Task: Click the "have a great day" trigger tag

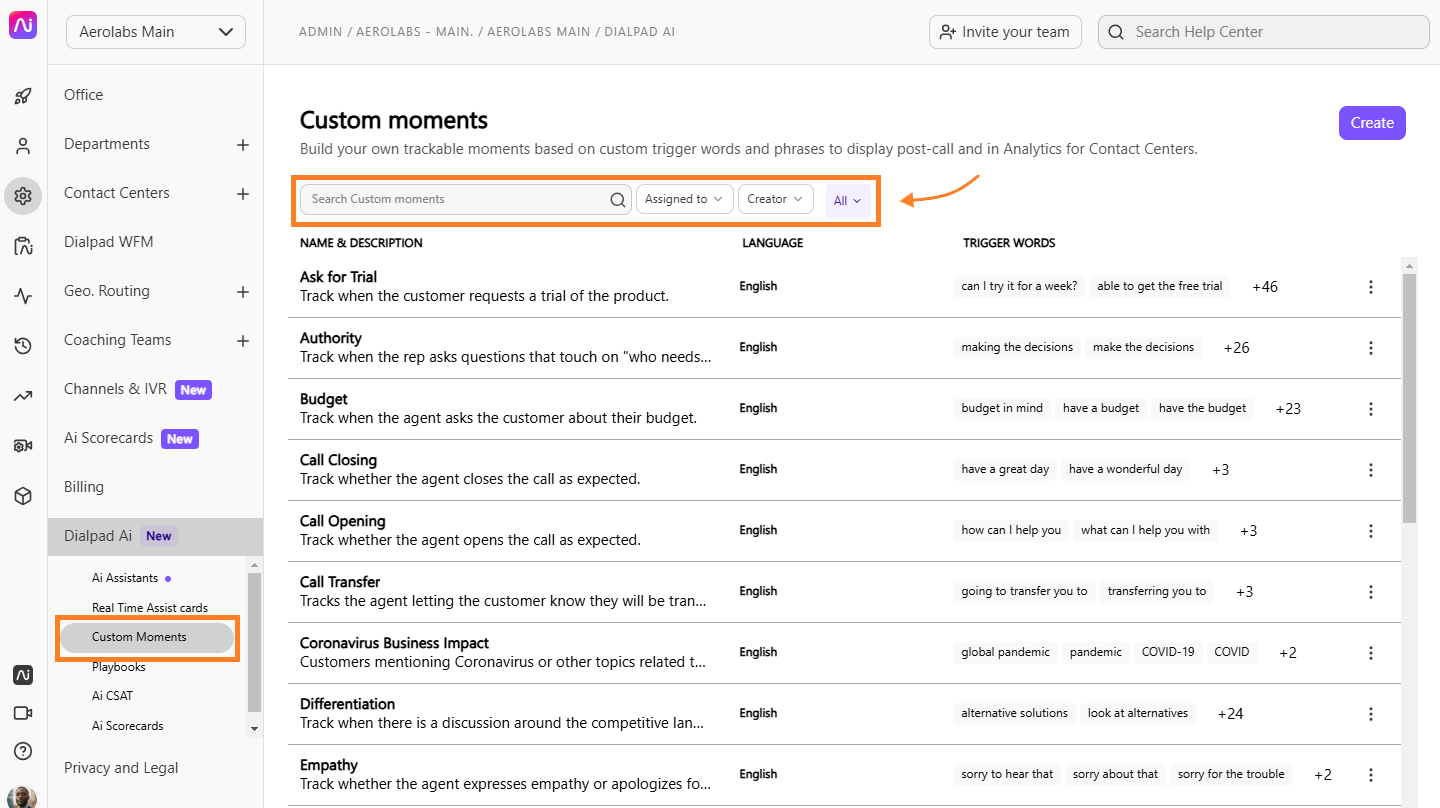Action: [1005, 469]
